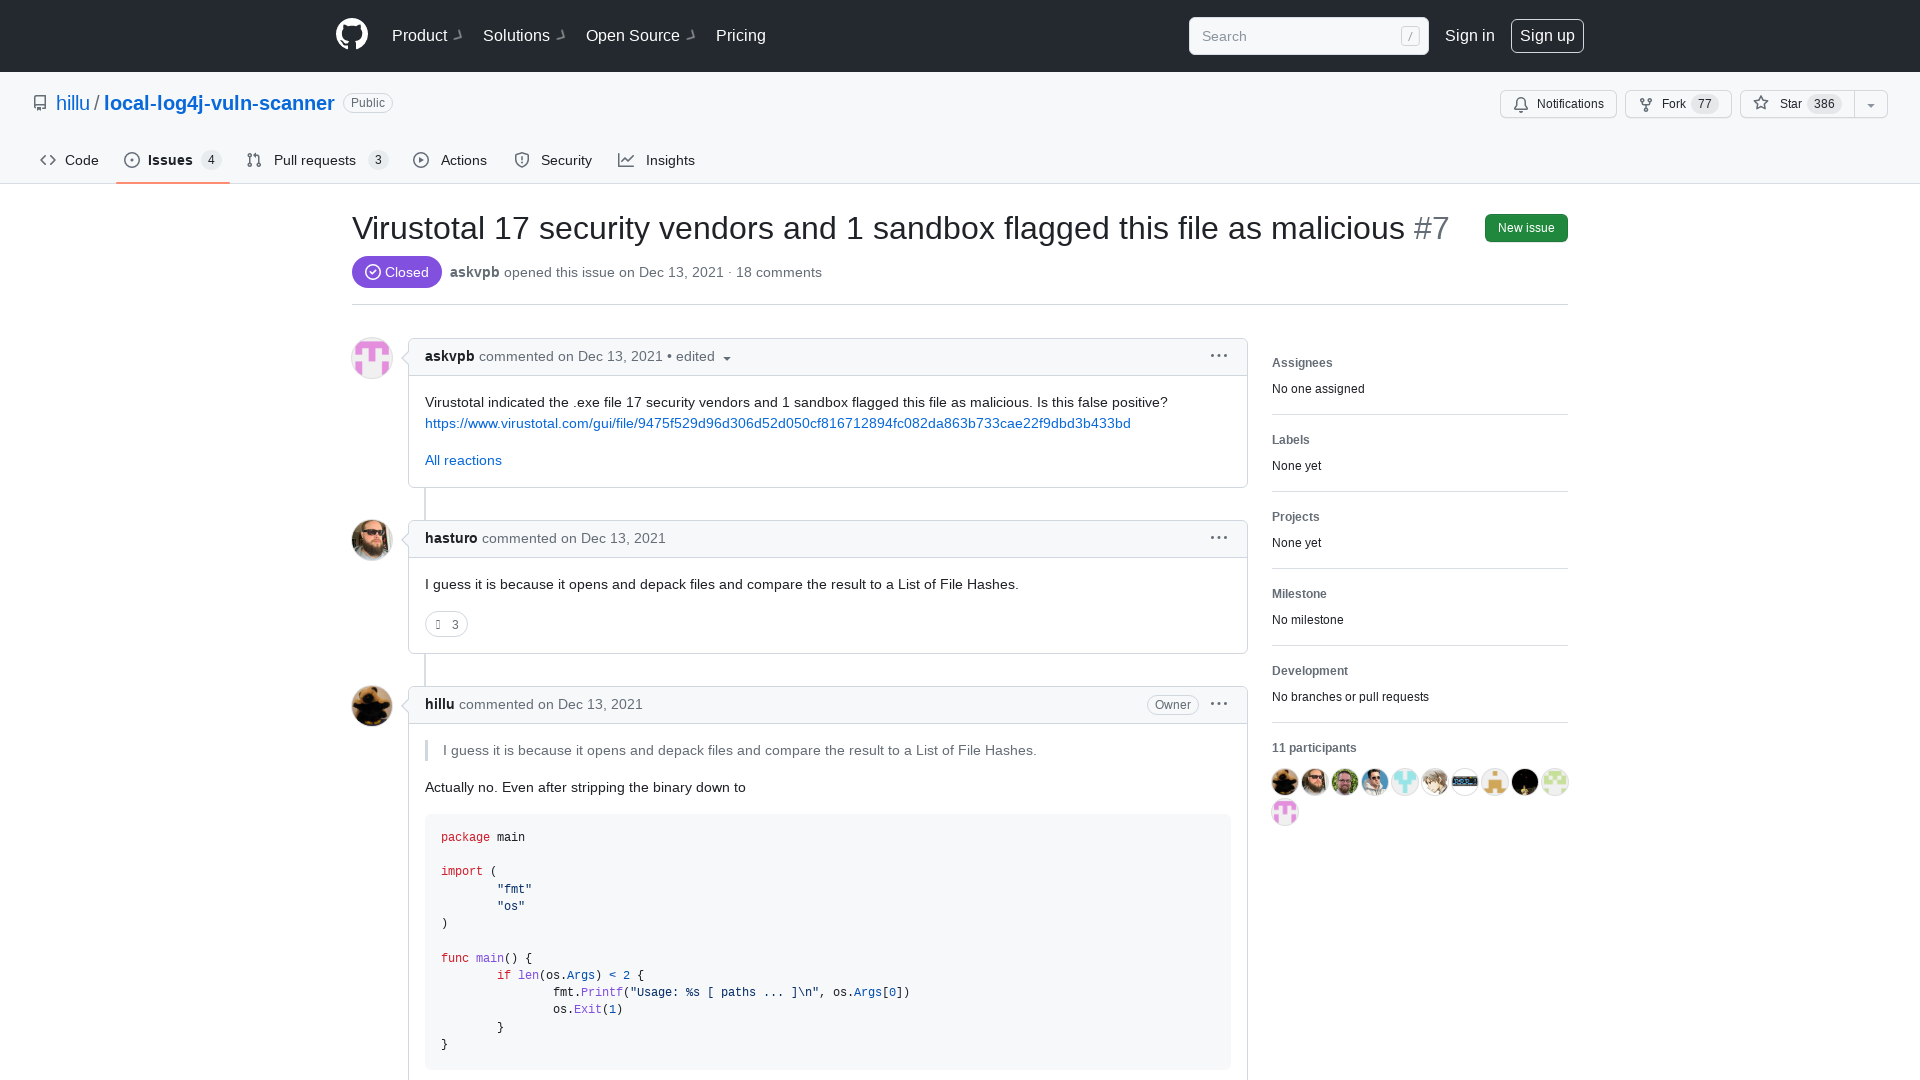
Task: Click fourth participant avatar in sidebar
Action: coord(1375,782)
